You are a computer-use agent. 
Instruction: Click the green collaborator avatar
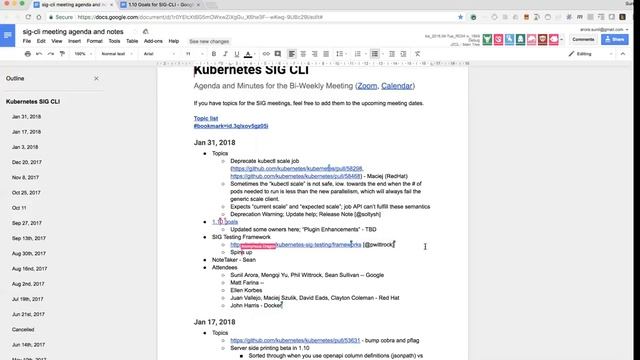click(487, 39)
